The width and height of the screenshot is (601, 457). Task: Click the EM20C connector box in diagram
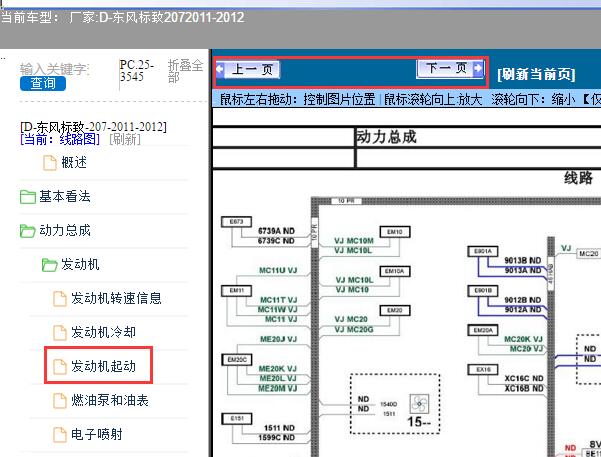click(237, 360)
